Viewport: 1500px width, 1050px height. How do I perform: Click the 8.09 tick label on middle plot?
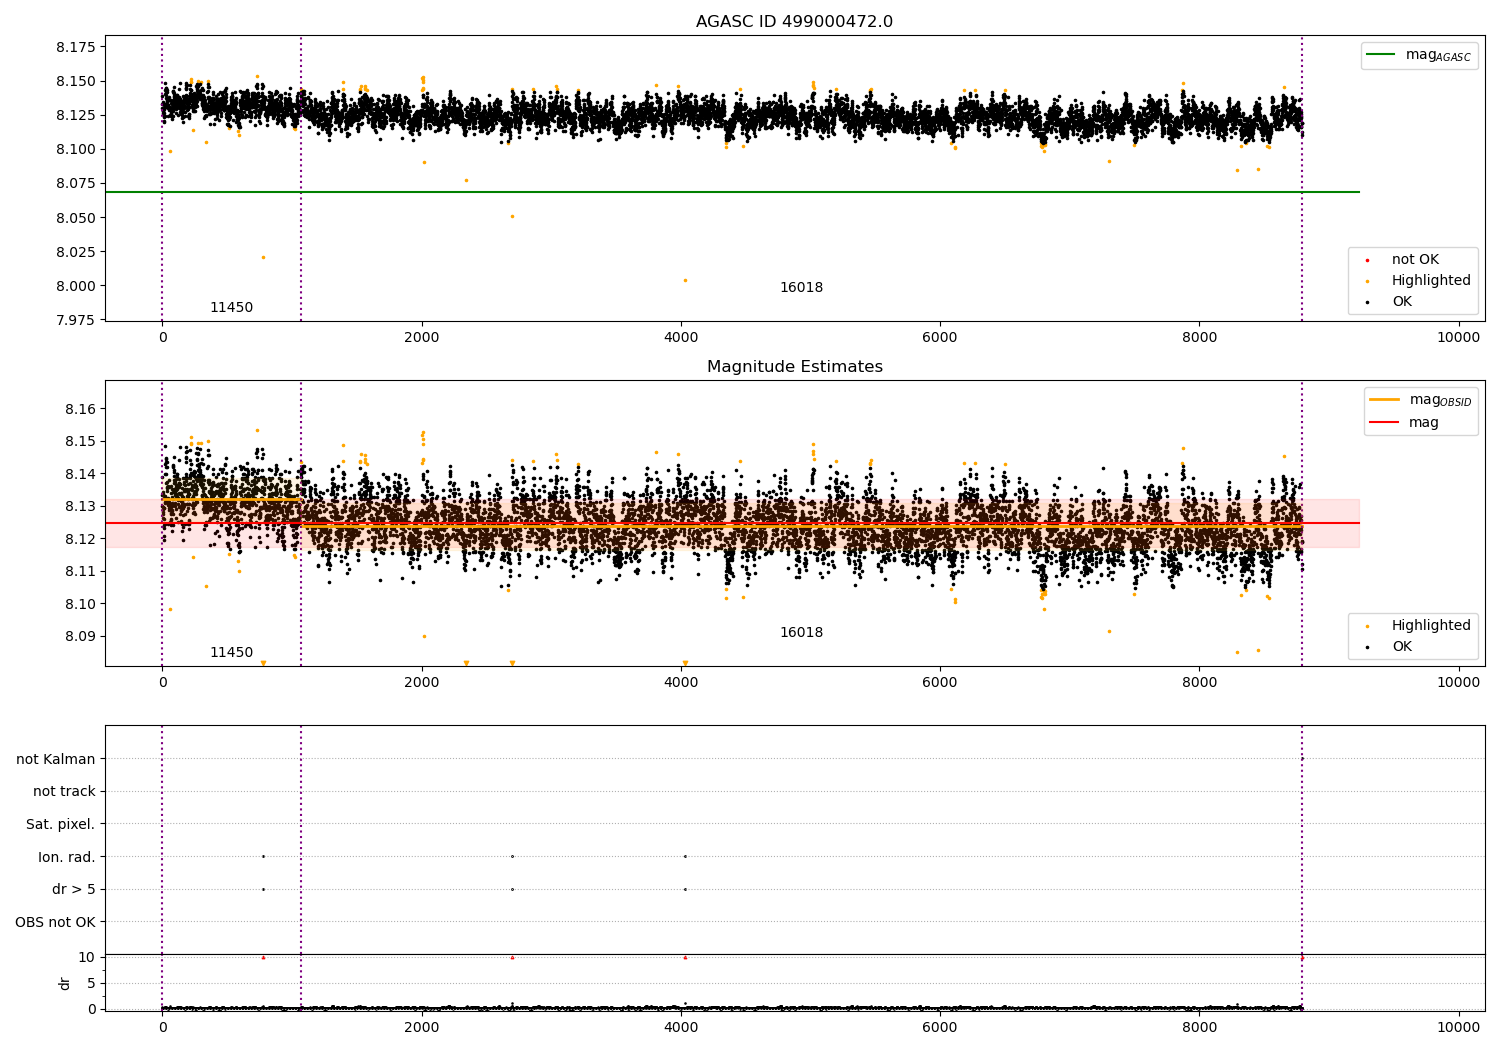[80, 637]
